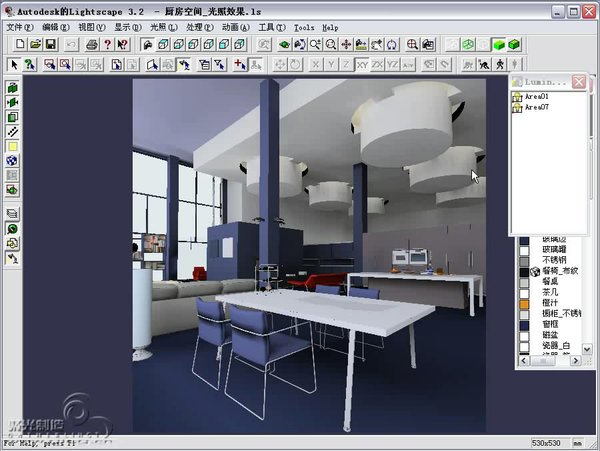
Task: Close the Luminaires panel
Action: click(579, 81)
